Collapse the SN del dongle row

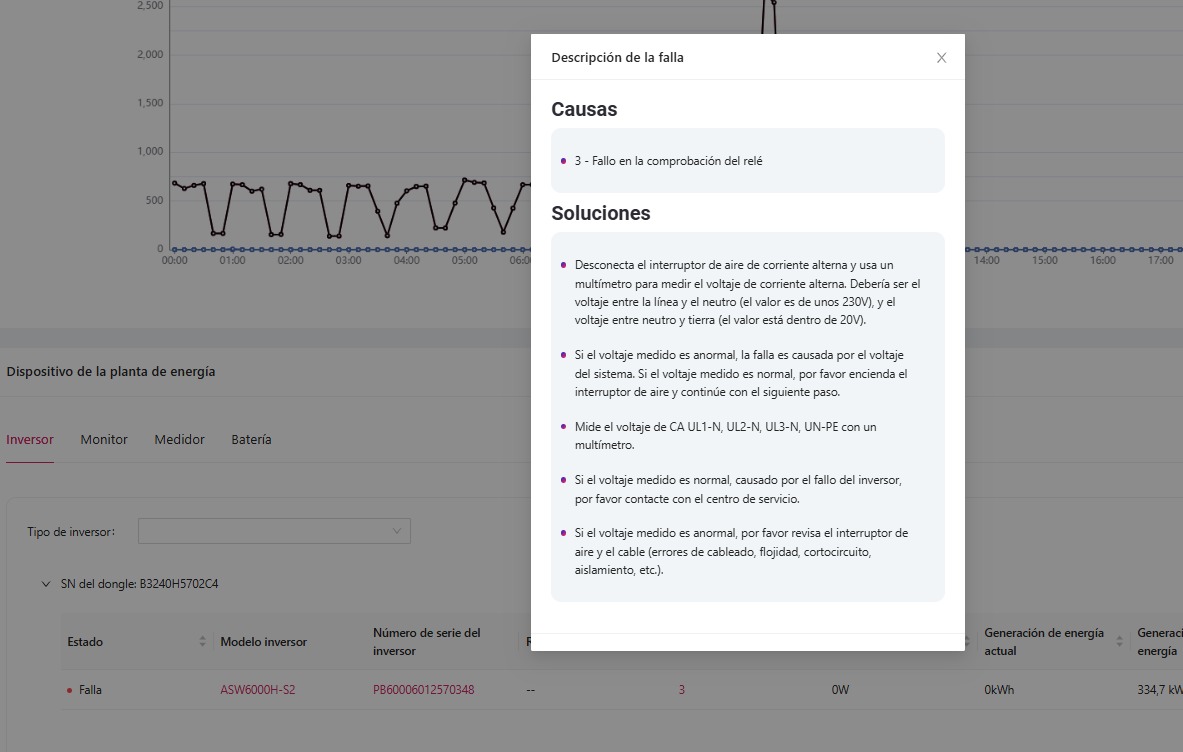[x=46, y=584]
